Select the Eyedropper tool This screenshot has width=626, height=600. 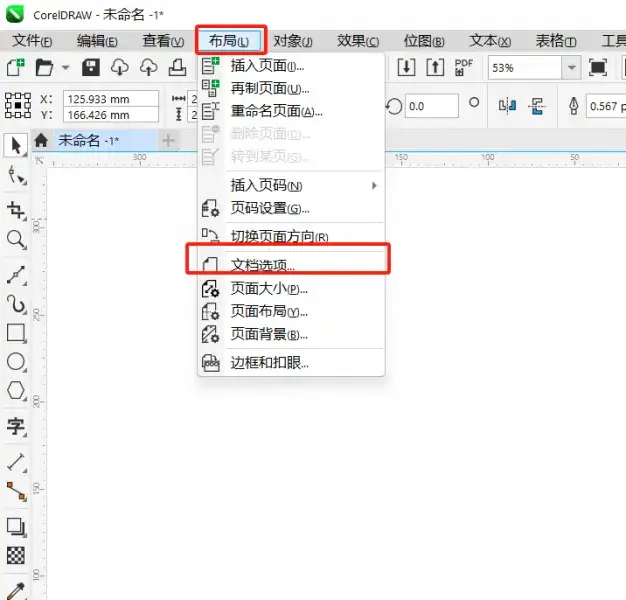click(16, 591)
